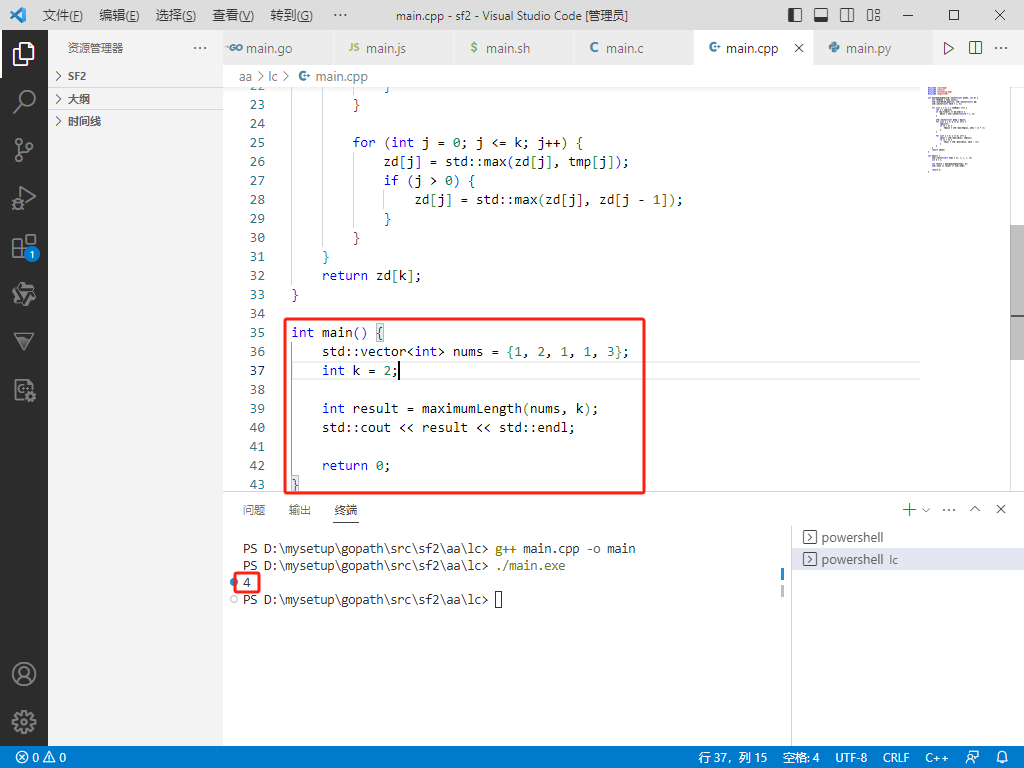Click the code minimap preview
This screenshot has height=768, width=1024.
click(x=955, y=129)
